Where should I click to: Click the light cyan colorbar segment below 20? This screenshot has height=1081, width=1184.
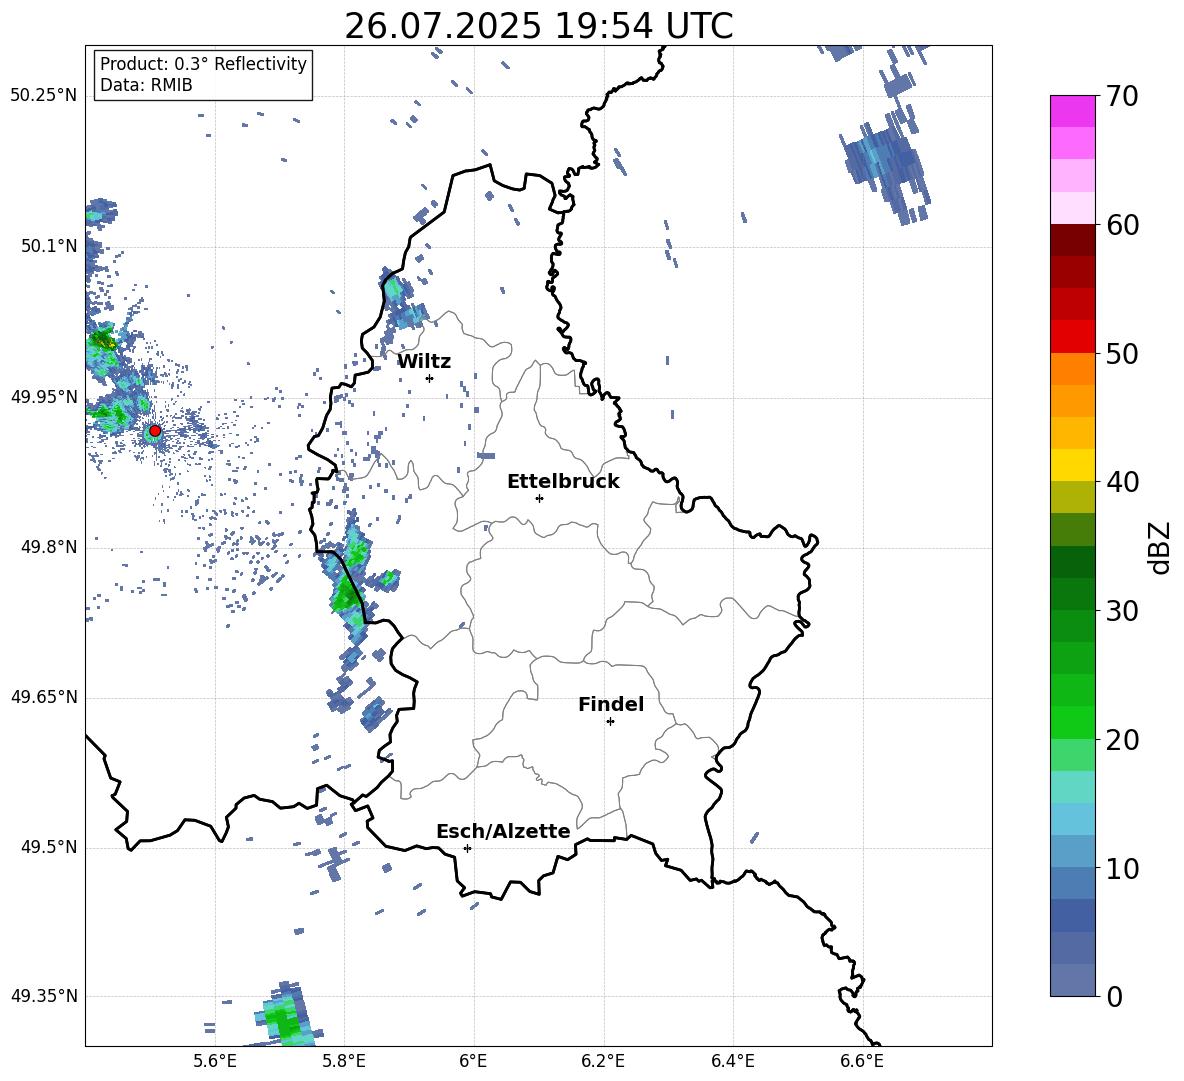coord(1072,787)
